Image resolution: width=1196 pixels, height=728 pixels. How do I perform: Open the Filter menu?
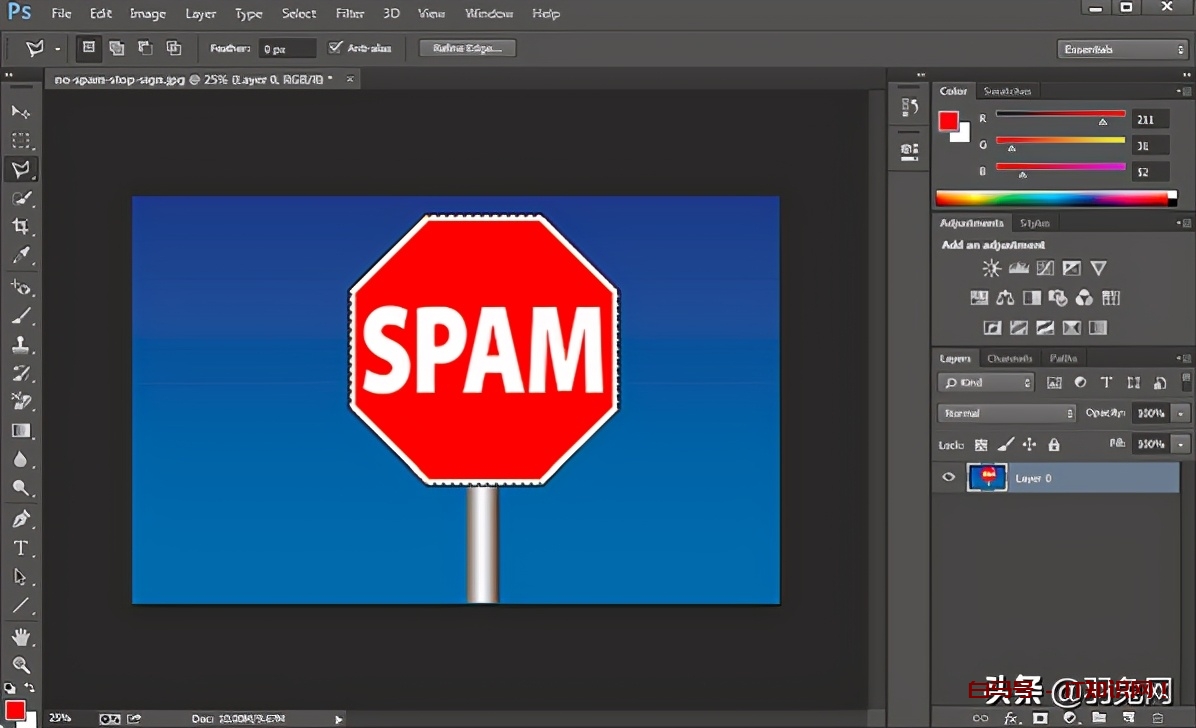coord(349,14)
